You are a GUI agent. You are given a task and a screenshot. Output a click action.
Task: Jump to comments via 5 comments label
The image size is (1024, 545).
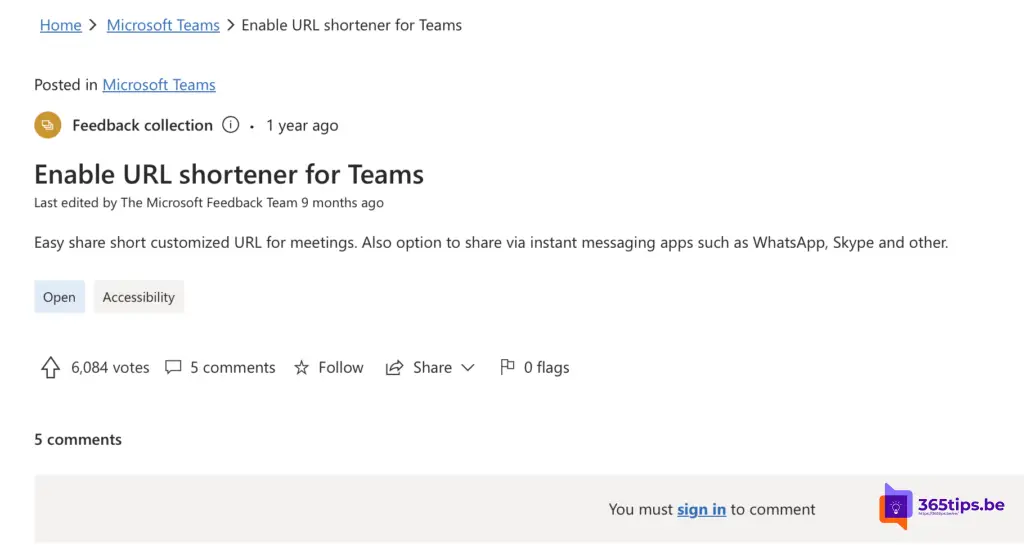pos(232,368)
